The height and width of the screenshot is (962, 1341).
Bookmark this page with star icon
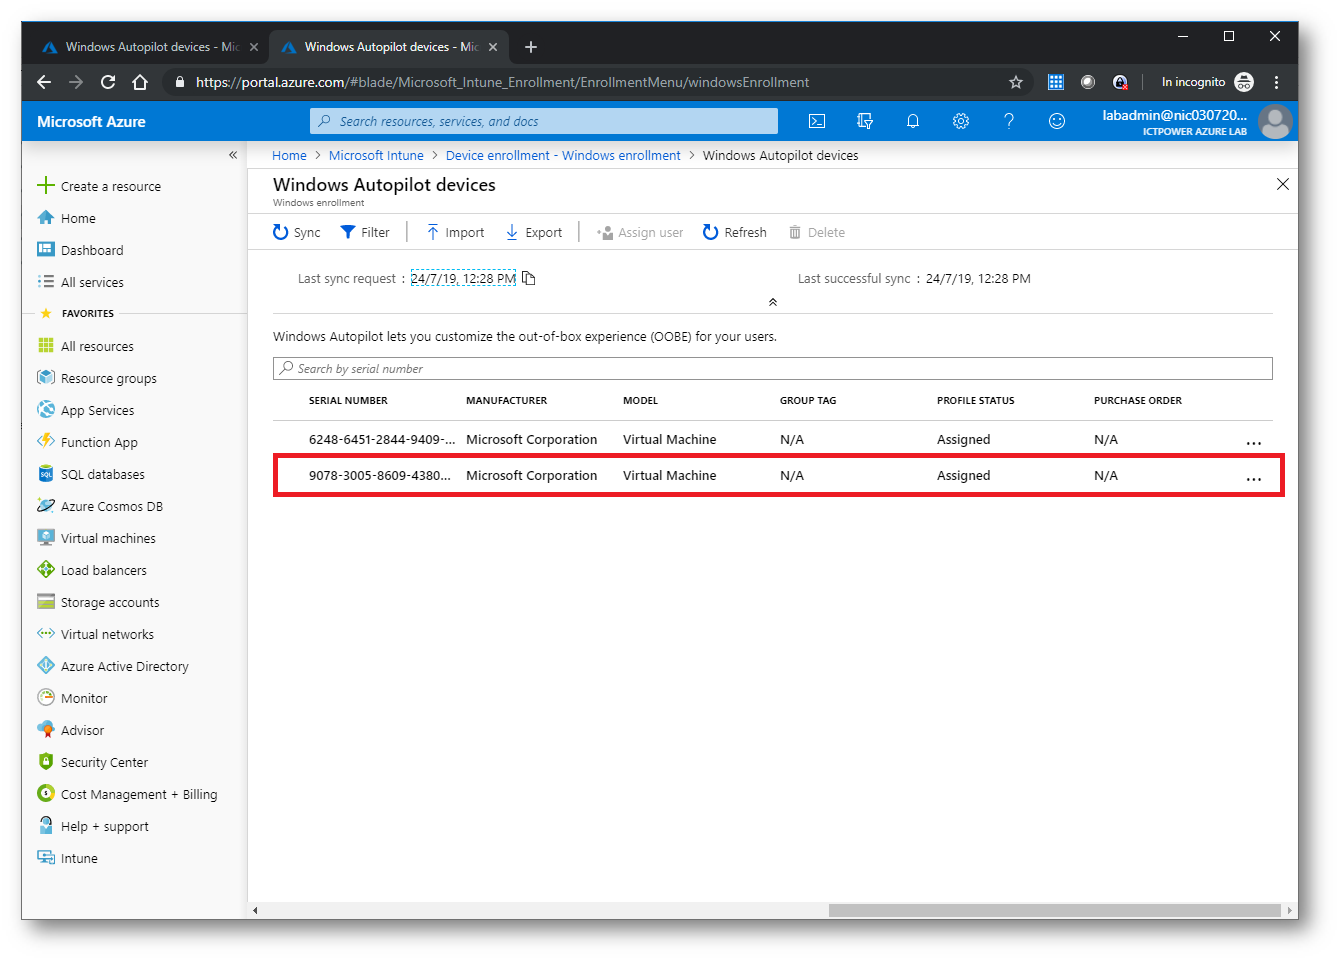coord(1016,82)
